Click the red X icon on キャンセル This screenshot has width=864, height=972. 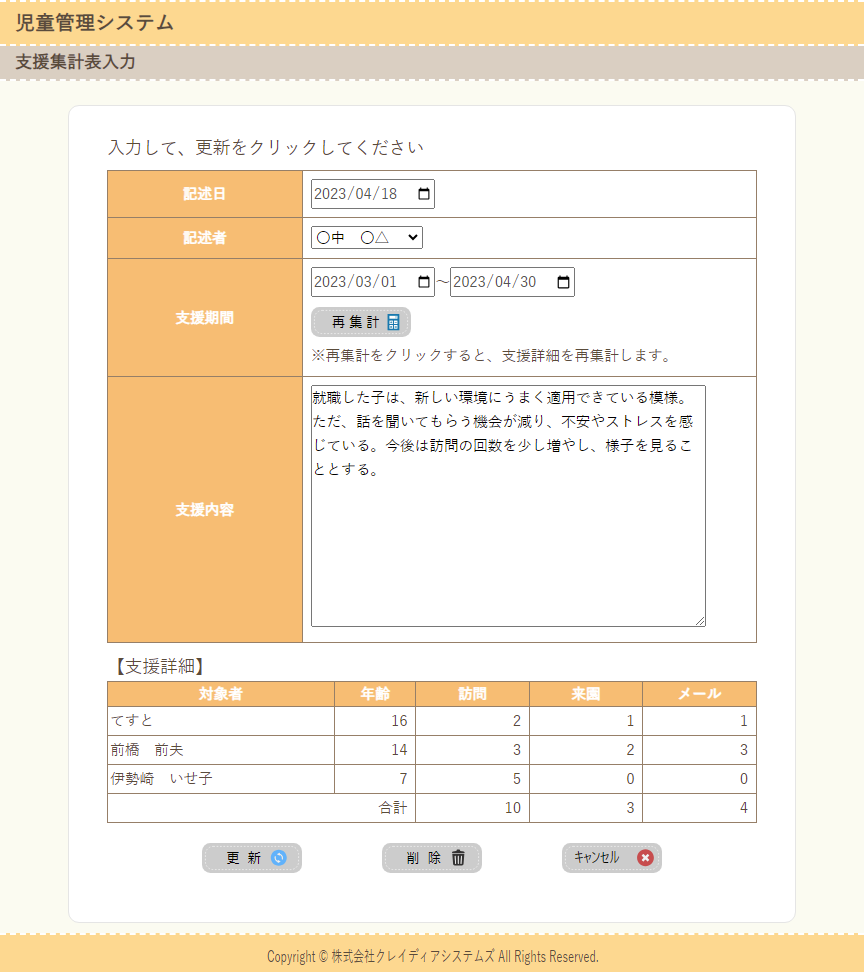coord(645,858)
